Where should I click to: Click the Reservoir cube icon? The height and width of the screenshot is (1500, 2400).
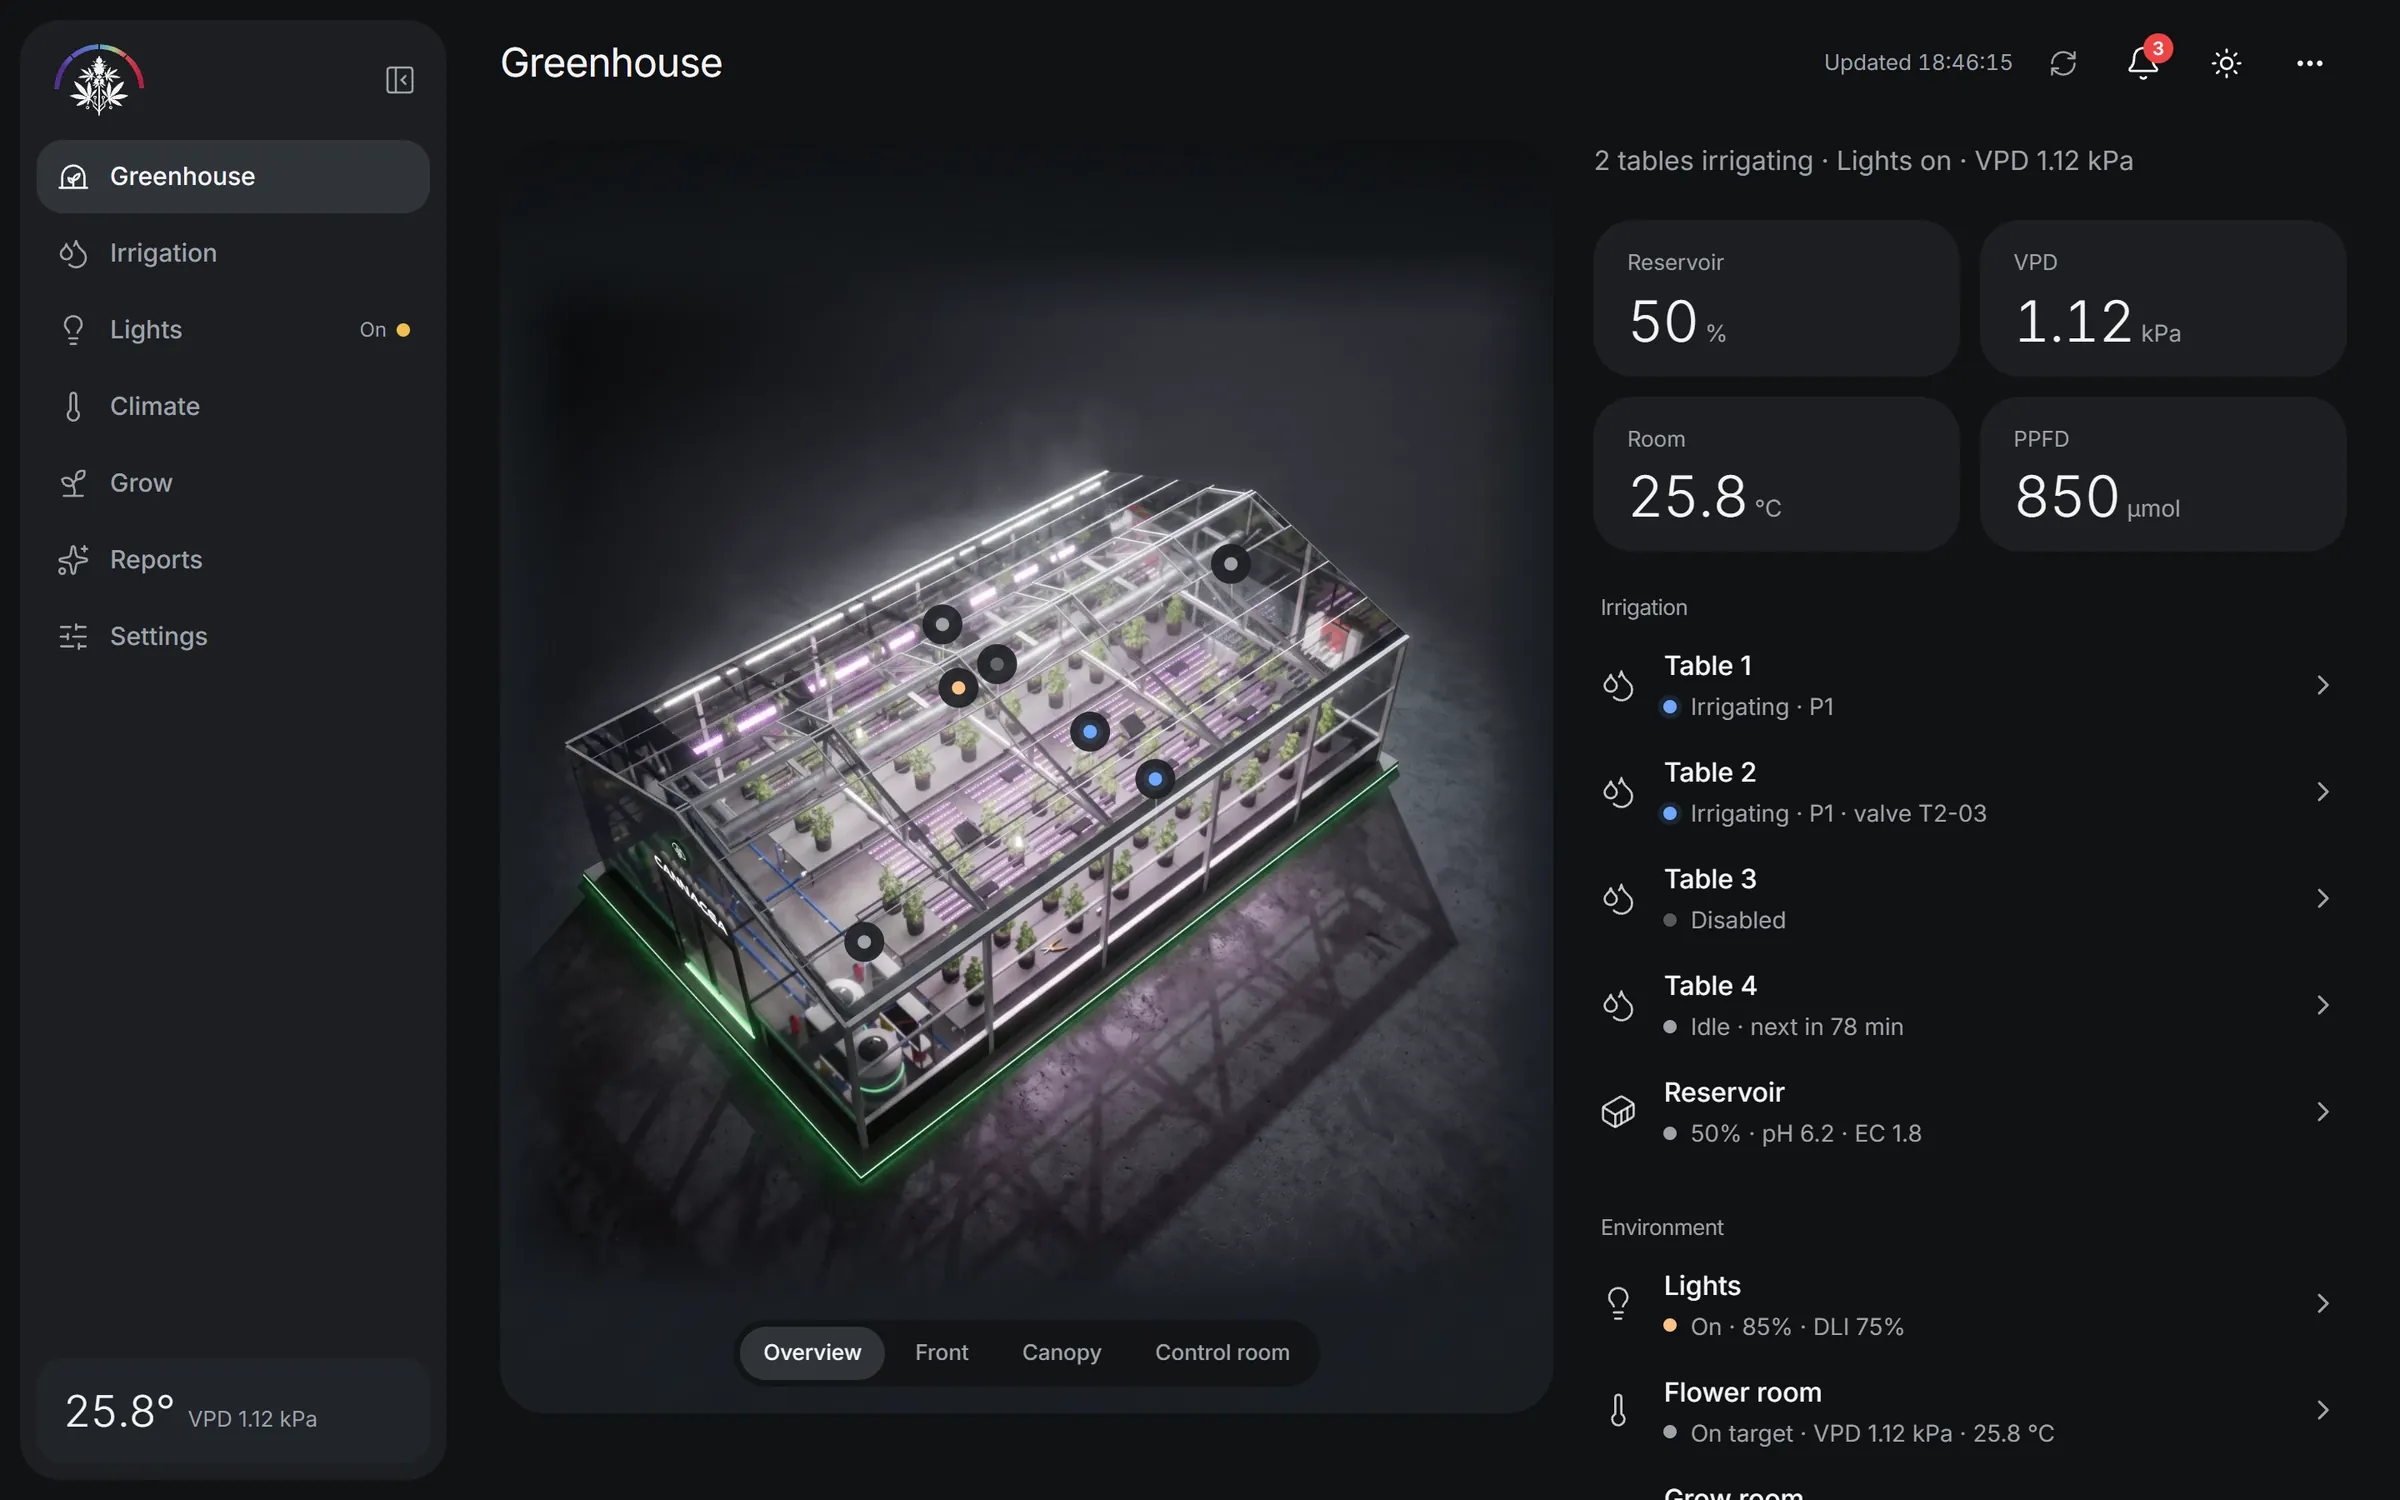(x=1618, y=1112)
